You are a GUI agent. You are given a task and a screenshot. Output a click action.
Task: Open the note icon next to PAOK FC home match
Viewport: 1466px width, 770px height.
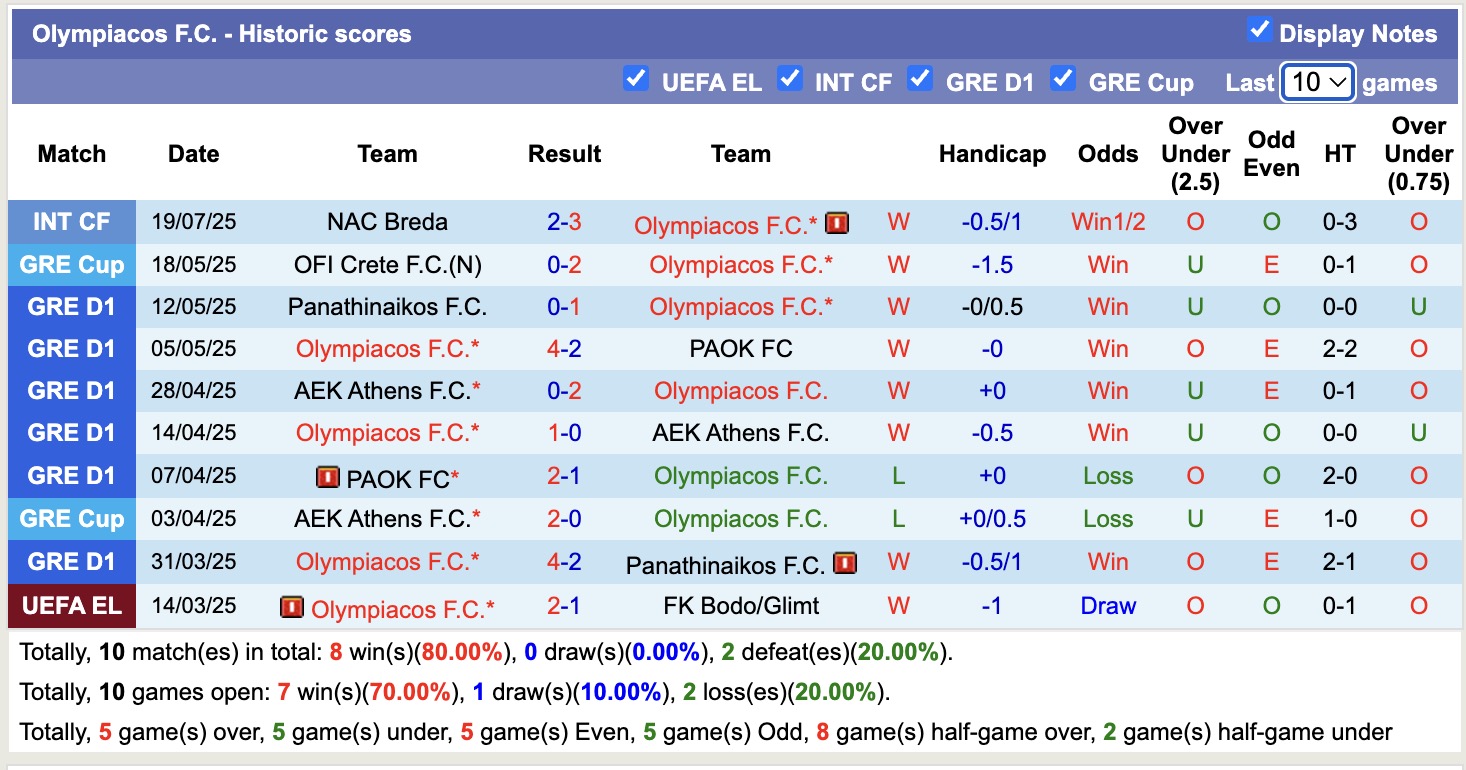click(327, 476)
